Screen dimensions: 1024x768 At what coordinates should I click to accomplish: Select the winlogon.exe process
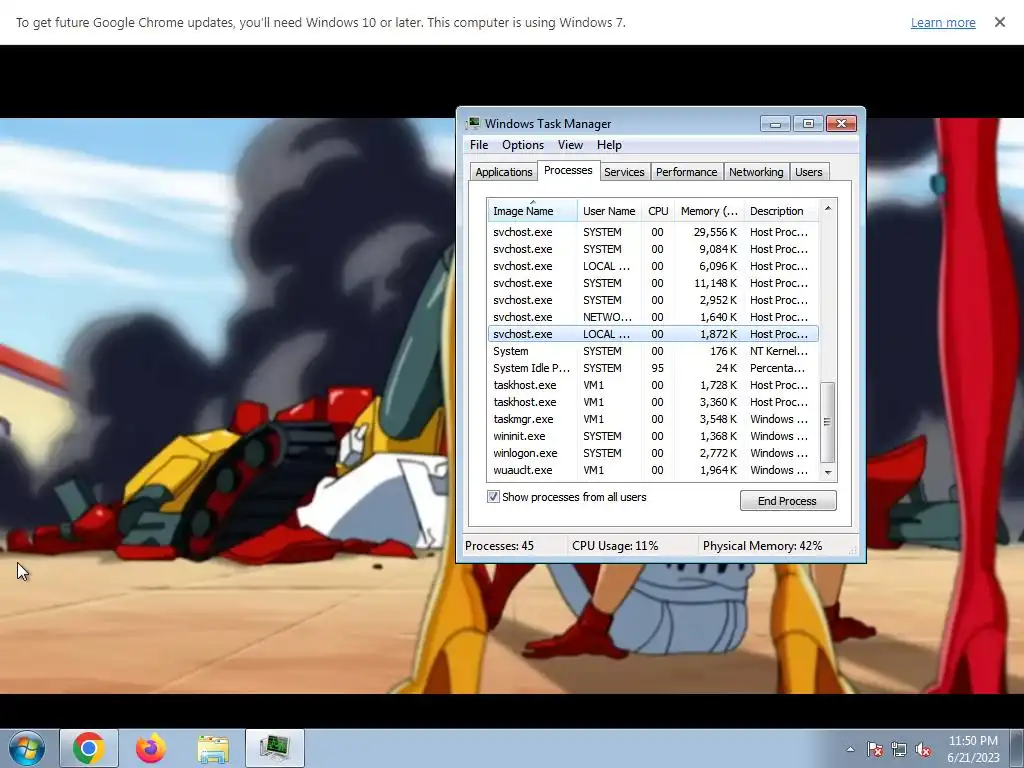[653, 453]
